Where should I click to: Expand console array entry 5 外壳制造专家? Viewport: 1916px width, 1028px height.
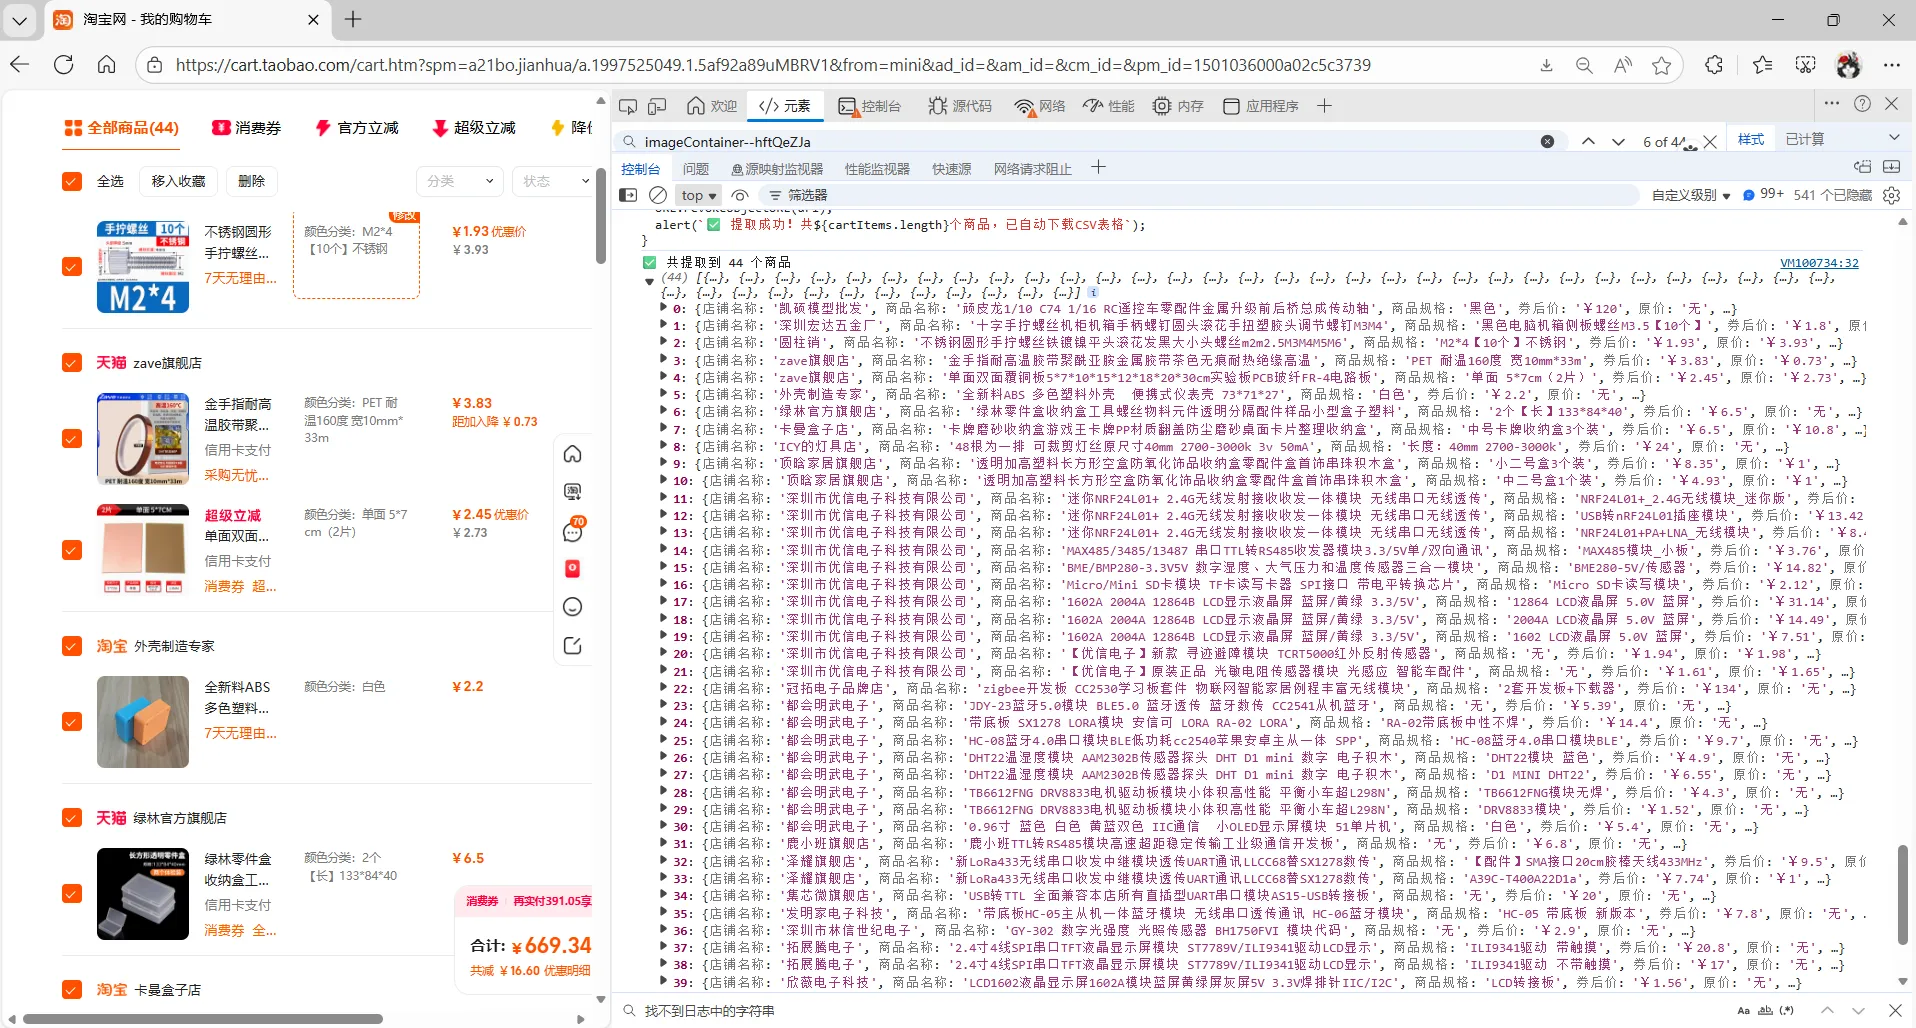(x=663, y=394)
